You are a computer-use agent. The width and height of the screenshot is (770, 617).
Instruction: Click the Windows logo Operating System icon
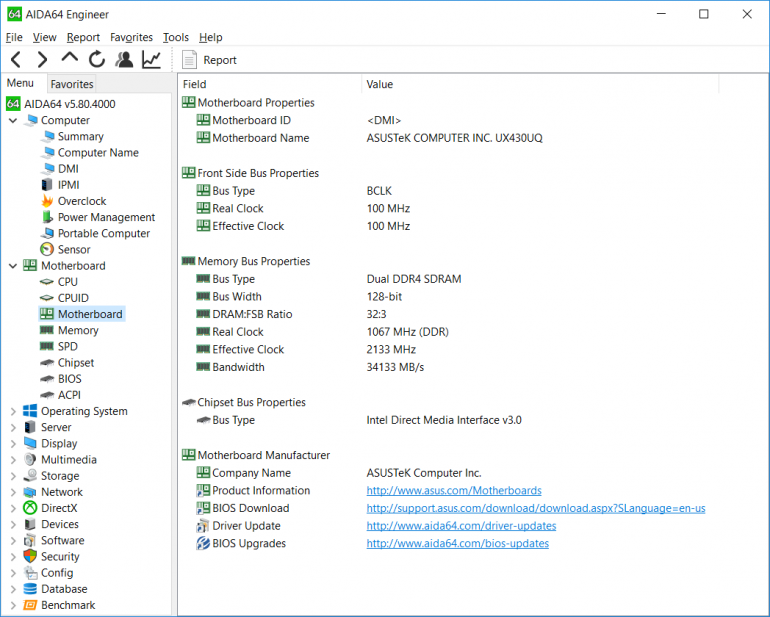30,411
